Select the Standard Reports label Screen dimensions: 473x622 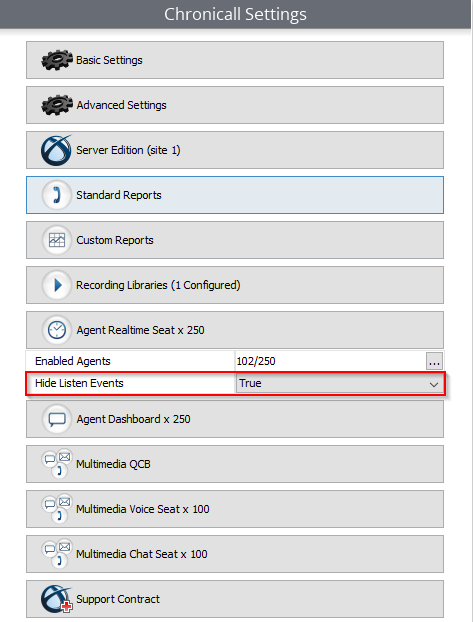point(119,195)
